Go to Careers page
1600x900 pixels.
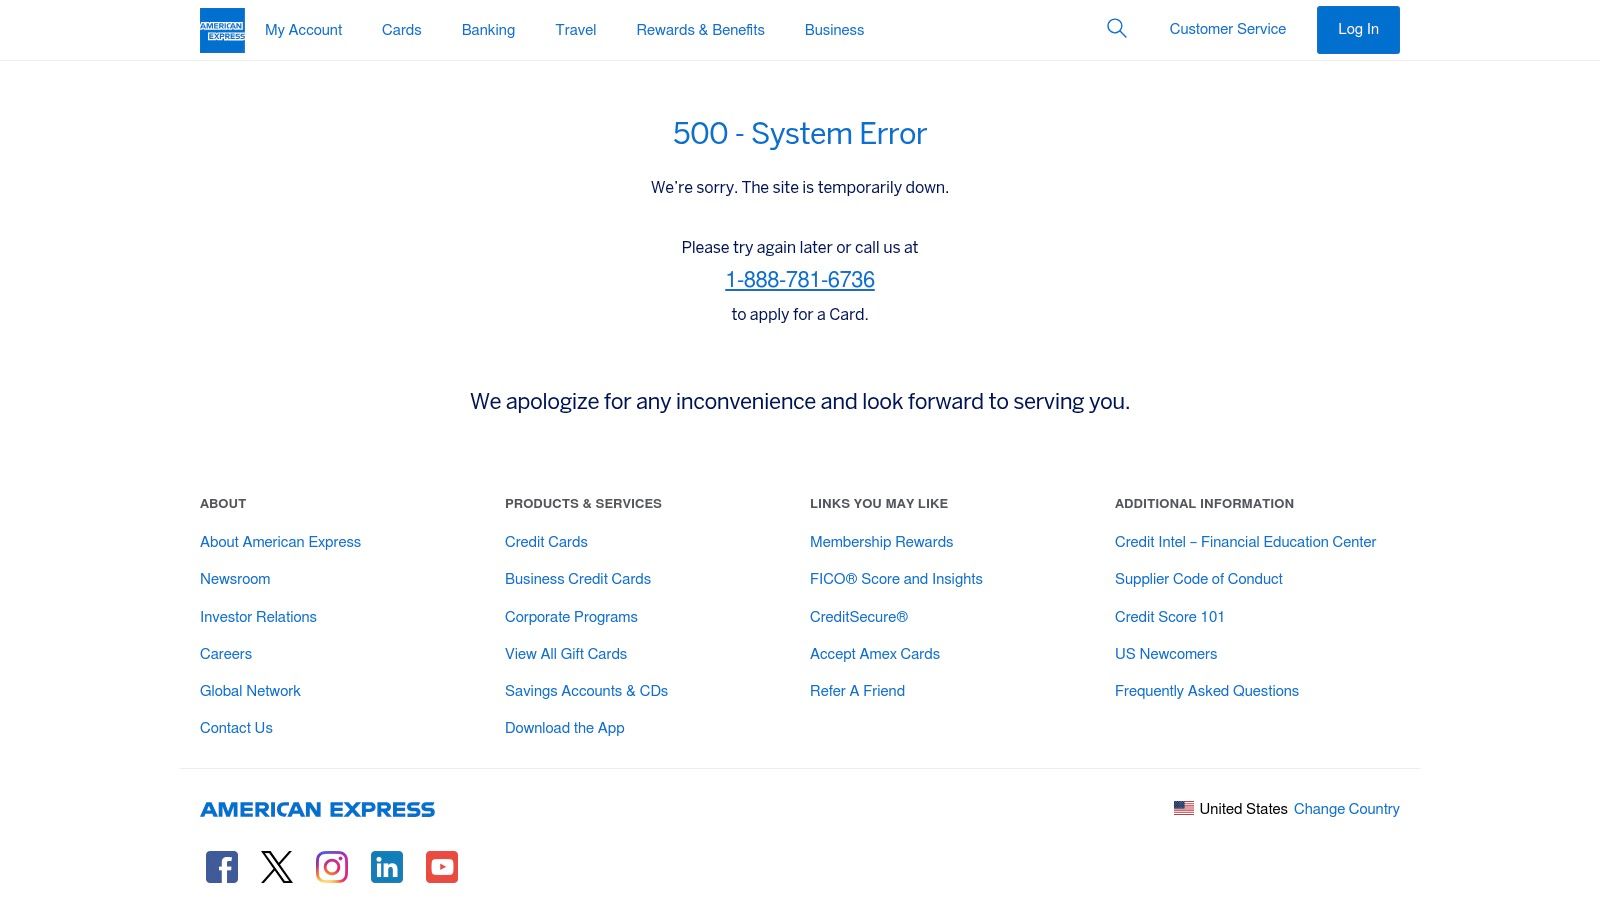click(226, 654)
